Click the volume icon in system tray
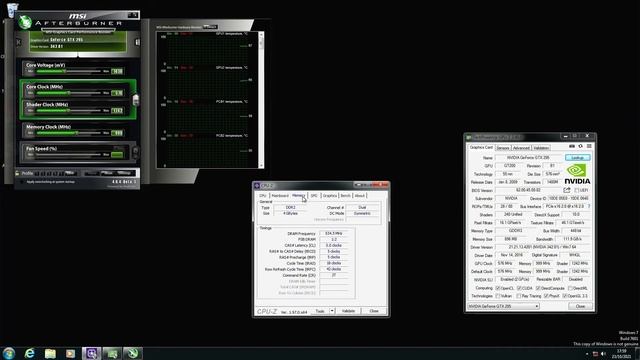This screenshot has height=360, width=640. point(603,354)
